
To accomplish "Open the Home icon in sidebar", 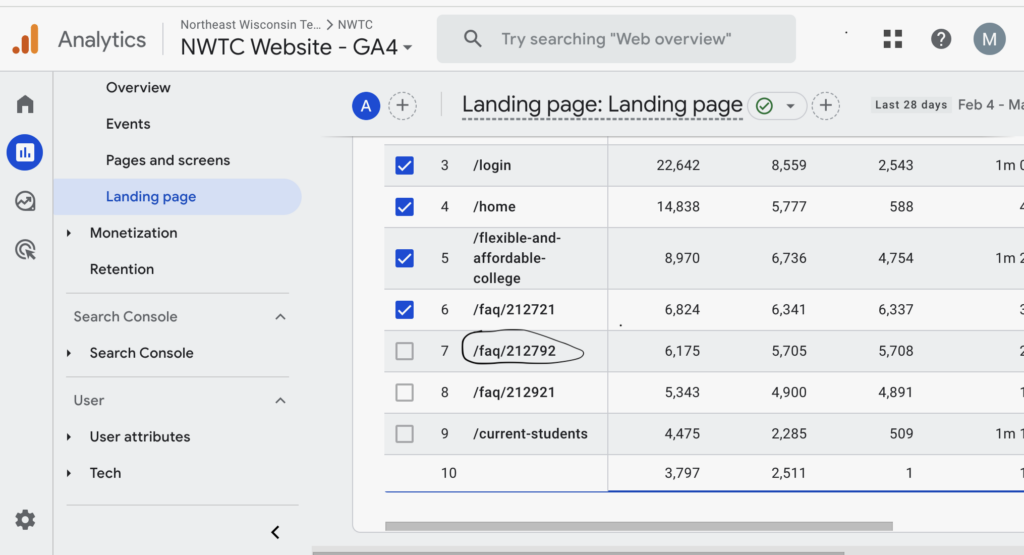I will [25, 104].
